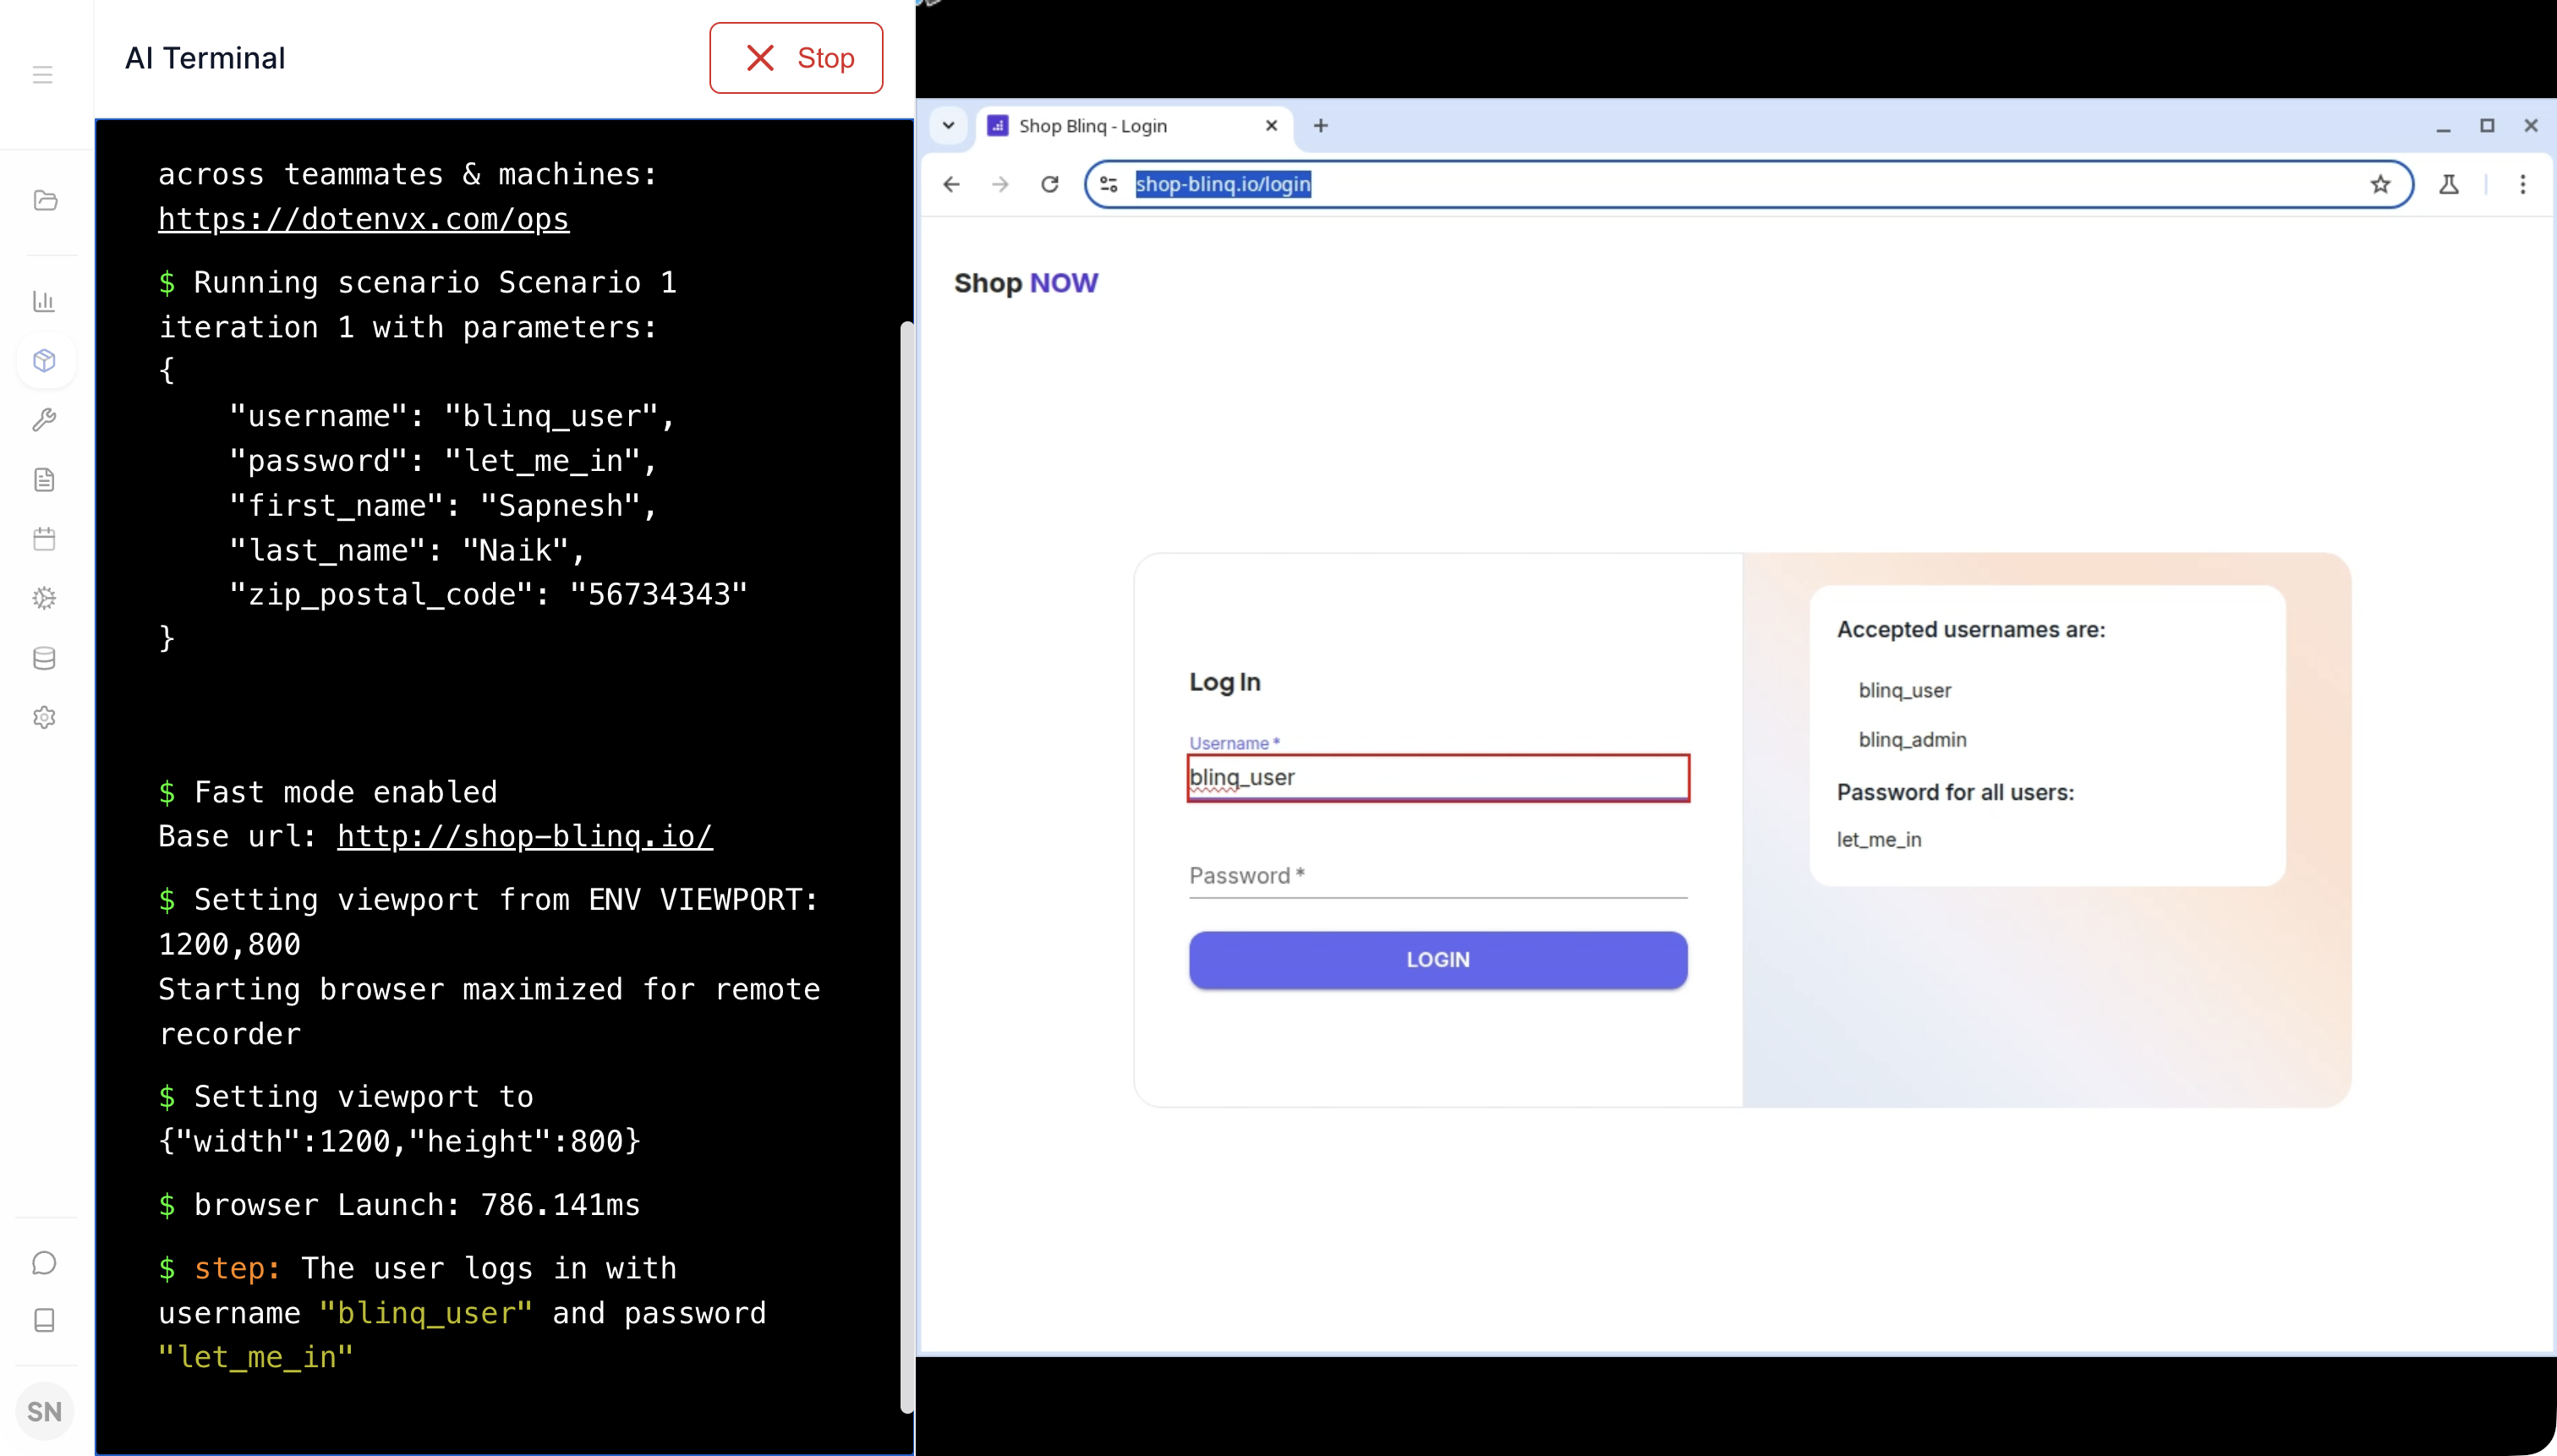Click the blue LOGIN button
The height and width of the screenshot is (1456, 2557).
point(1437,960)
